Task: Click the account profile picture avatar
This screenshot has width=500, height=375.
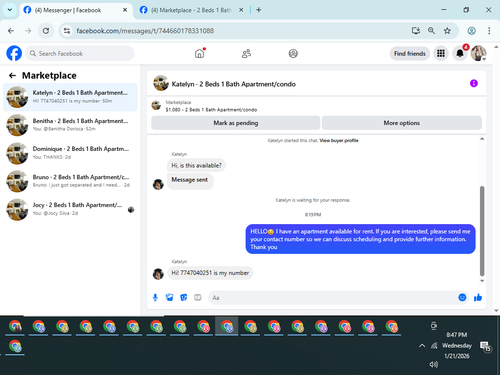Action: pos(478,53)
